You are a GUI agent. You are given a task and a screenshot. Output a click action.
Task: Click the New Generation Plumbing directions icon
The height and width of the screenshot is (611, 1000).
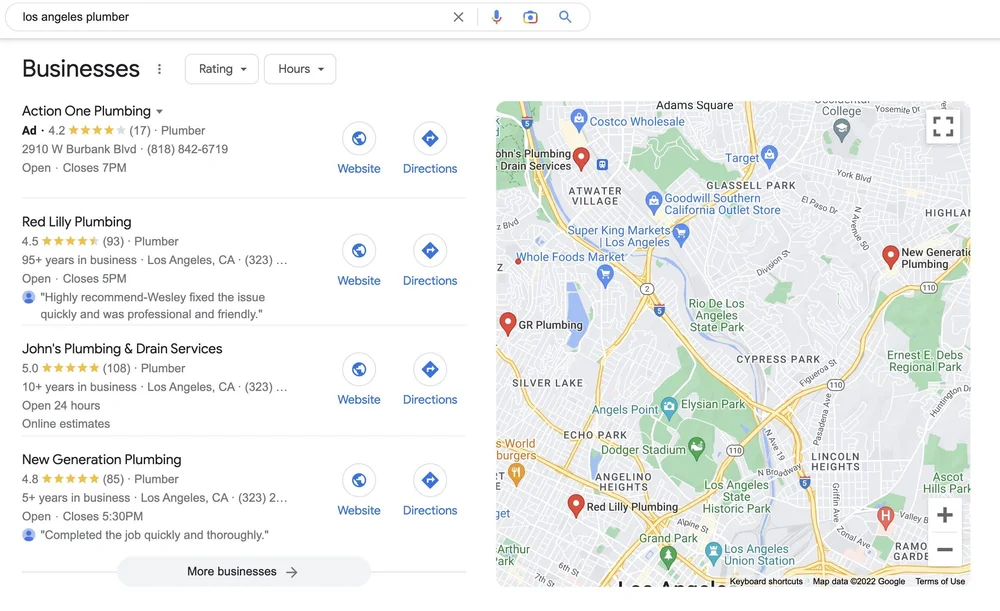pyautogui.click(x=430, y=480)
